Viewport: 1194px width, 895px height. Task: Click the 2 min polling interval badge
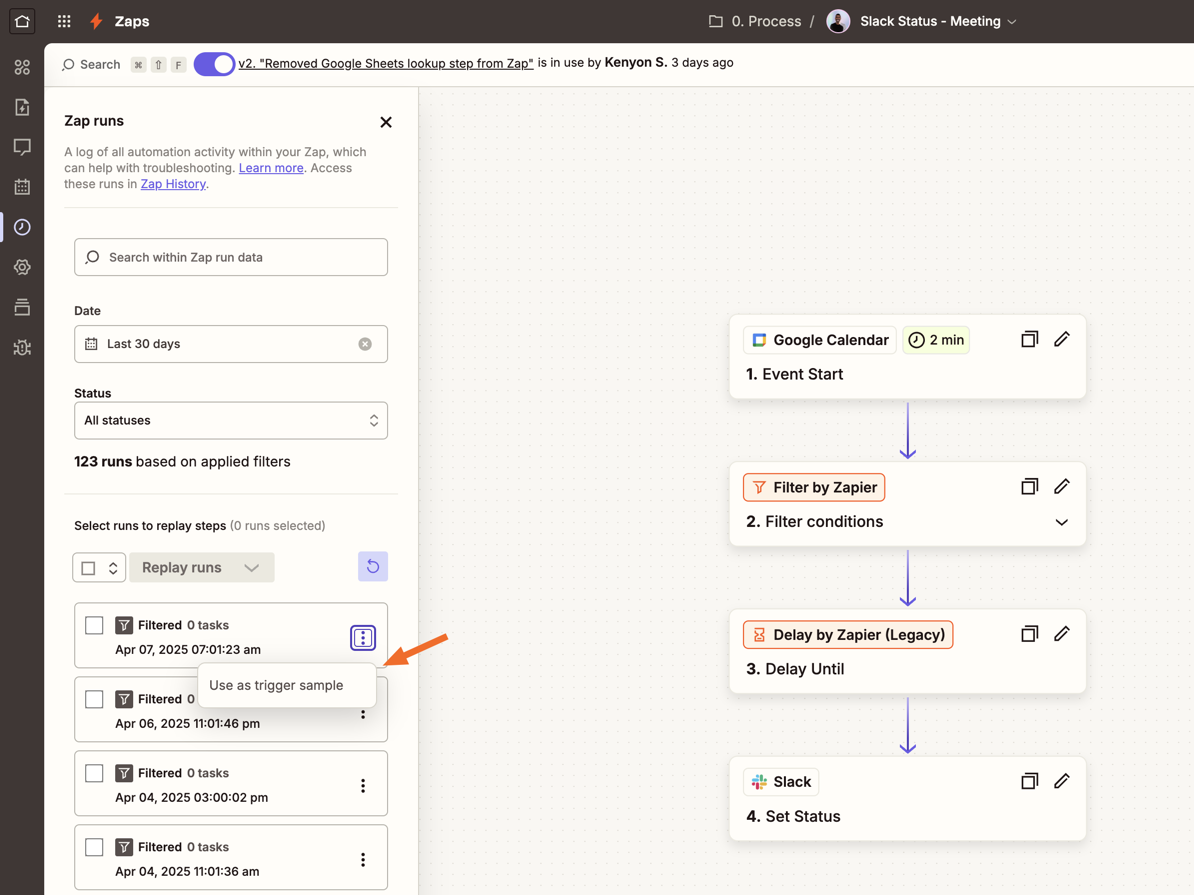[x=936, y=340]
